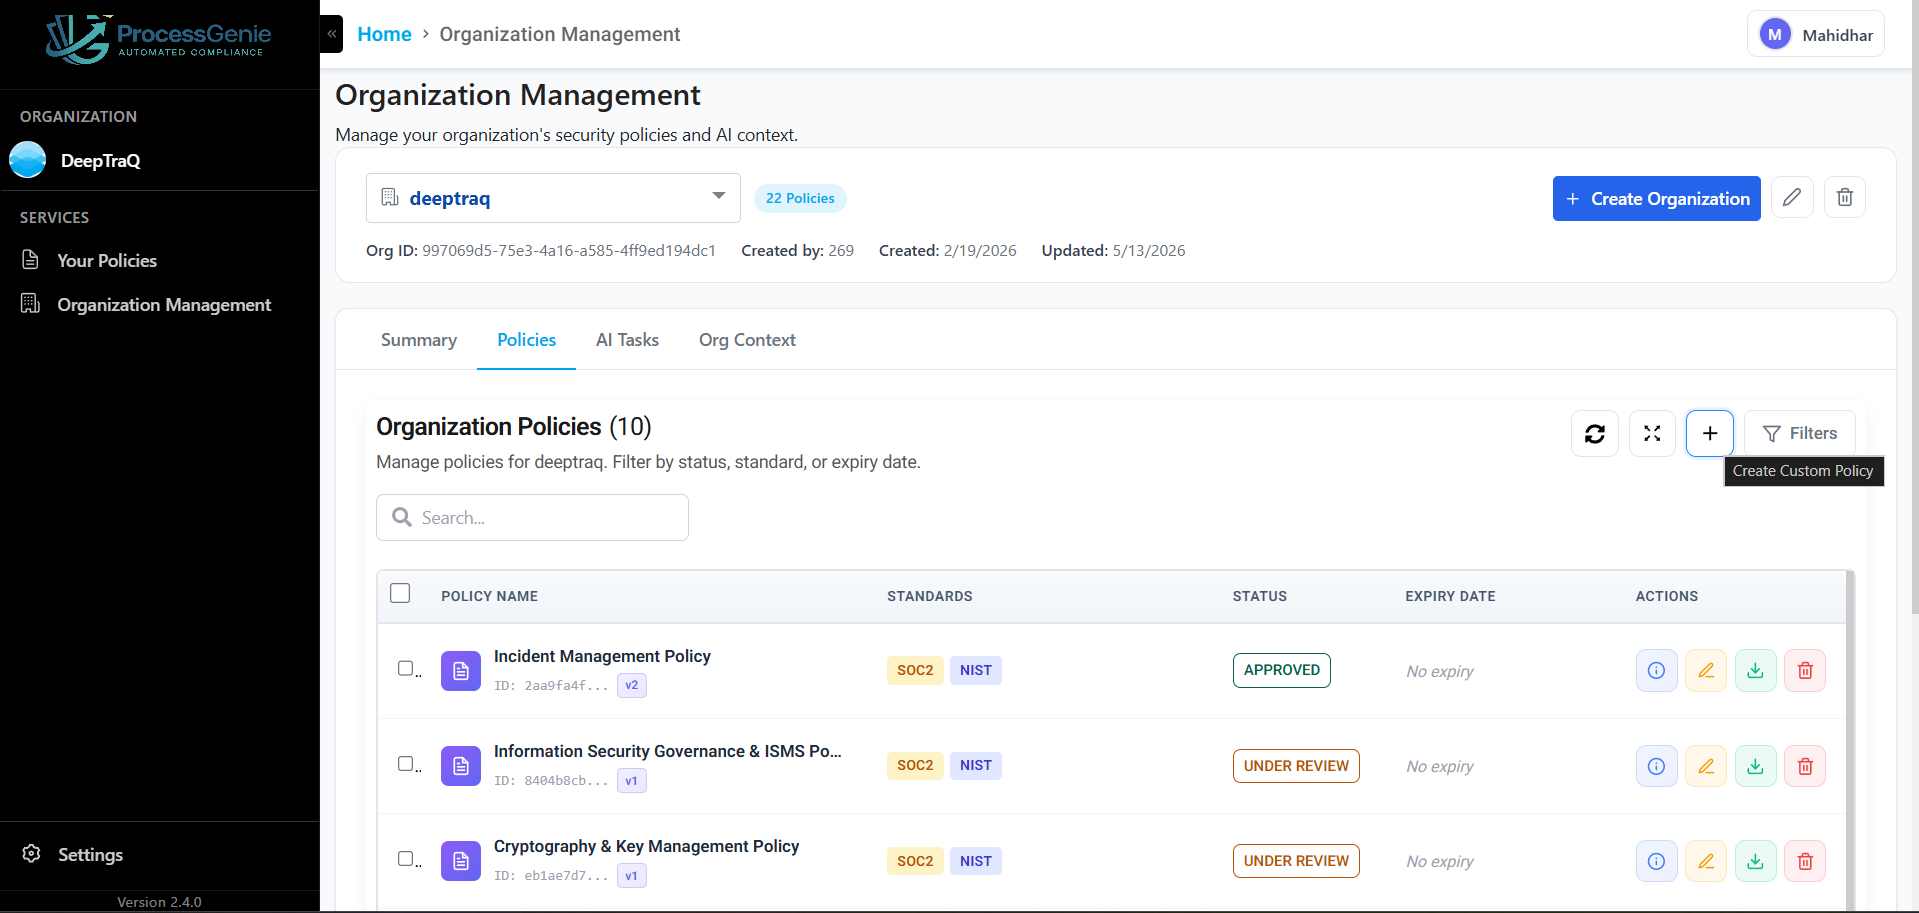Click the document icon of Incident Management Policy

461,671
